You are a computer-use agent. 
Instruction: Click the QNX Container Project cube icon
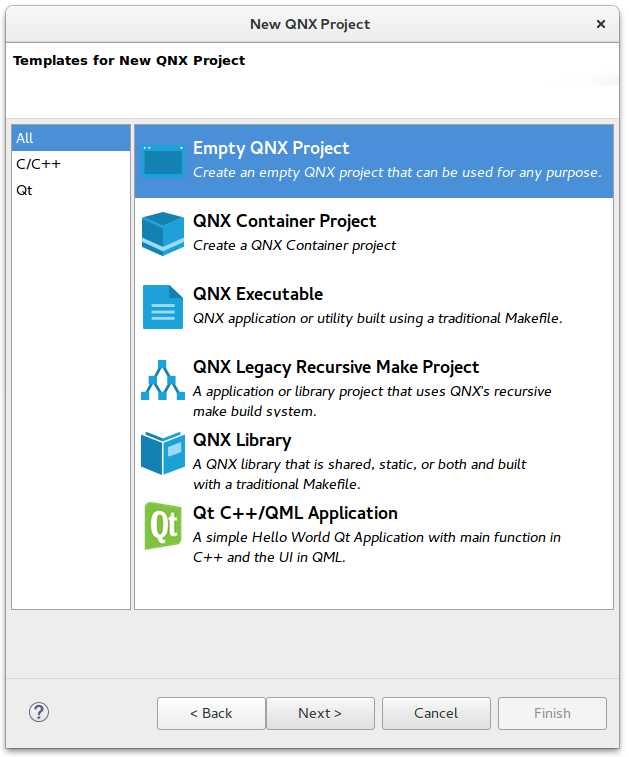163,234
